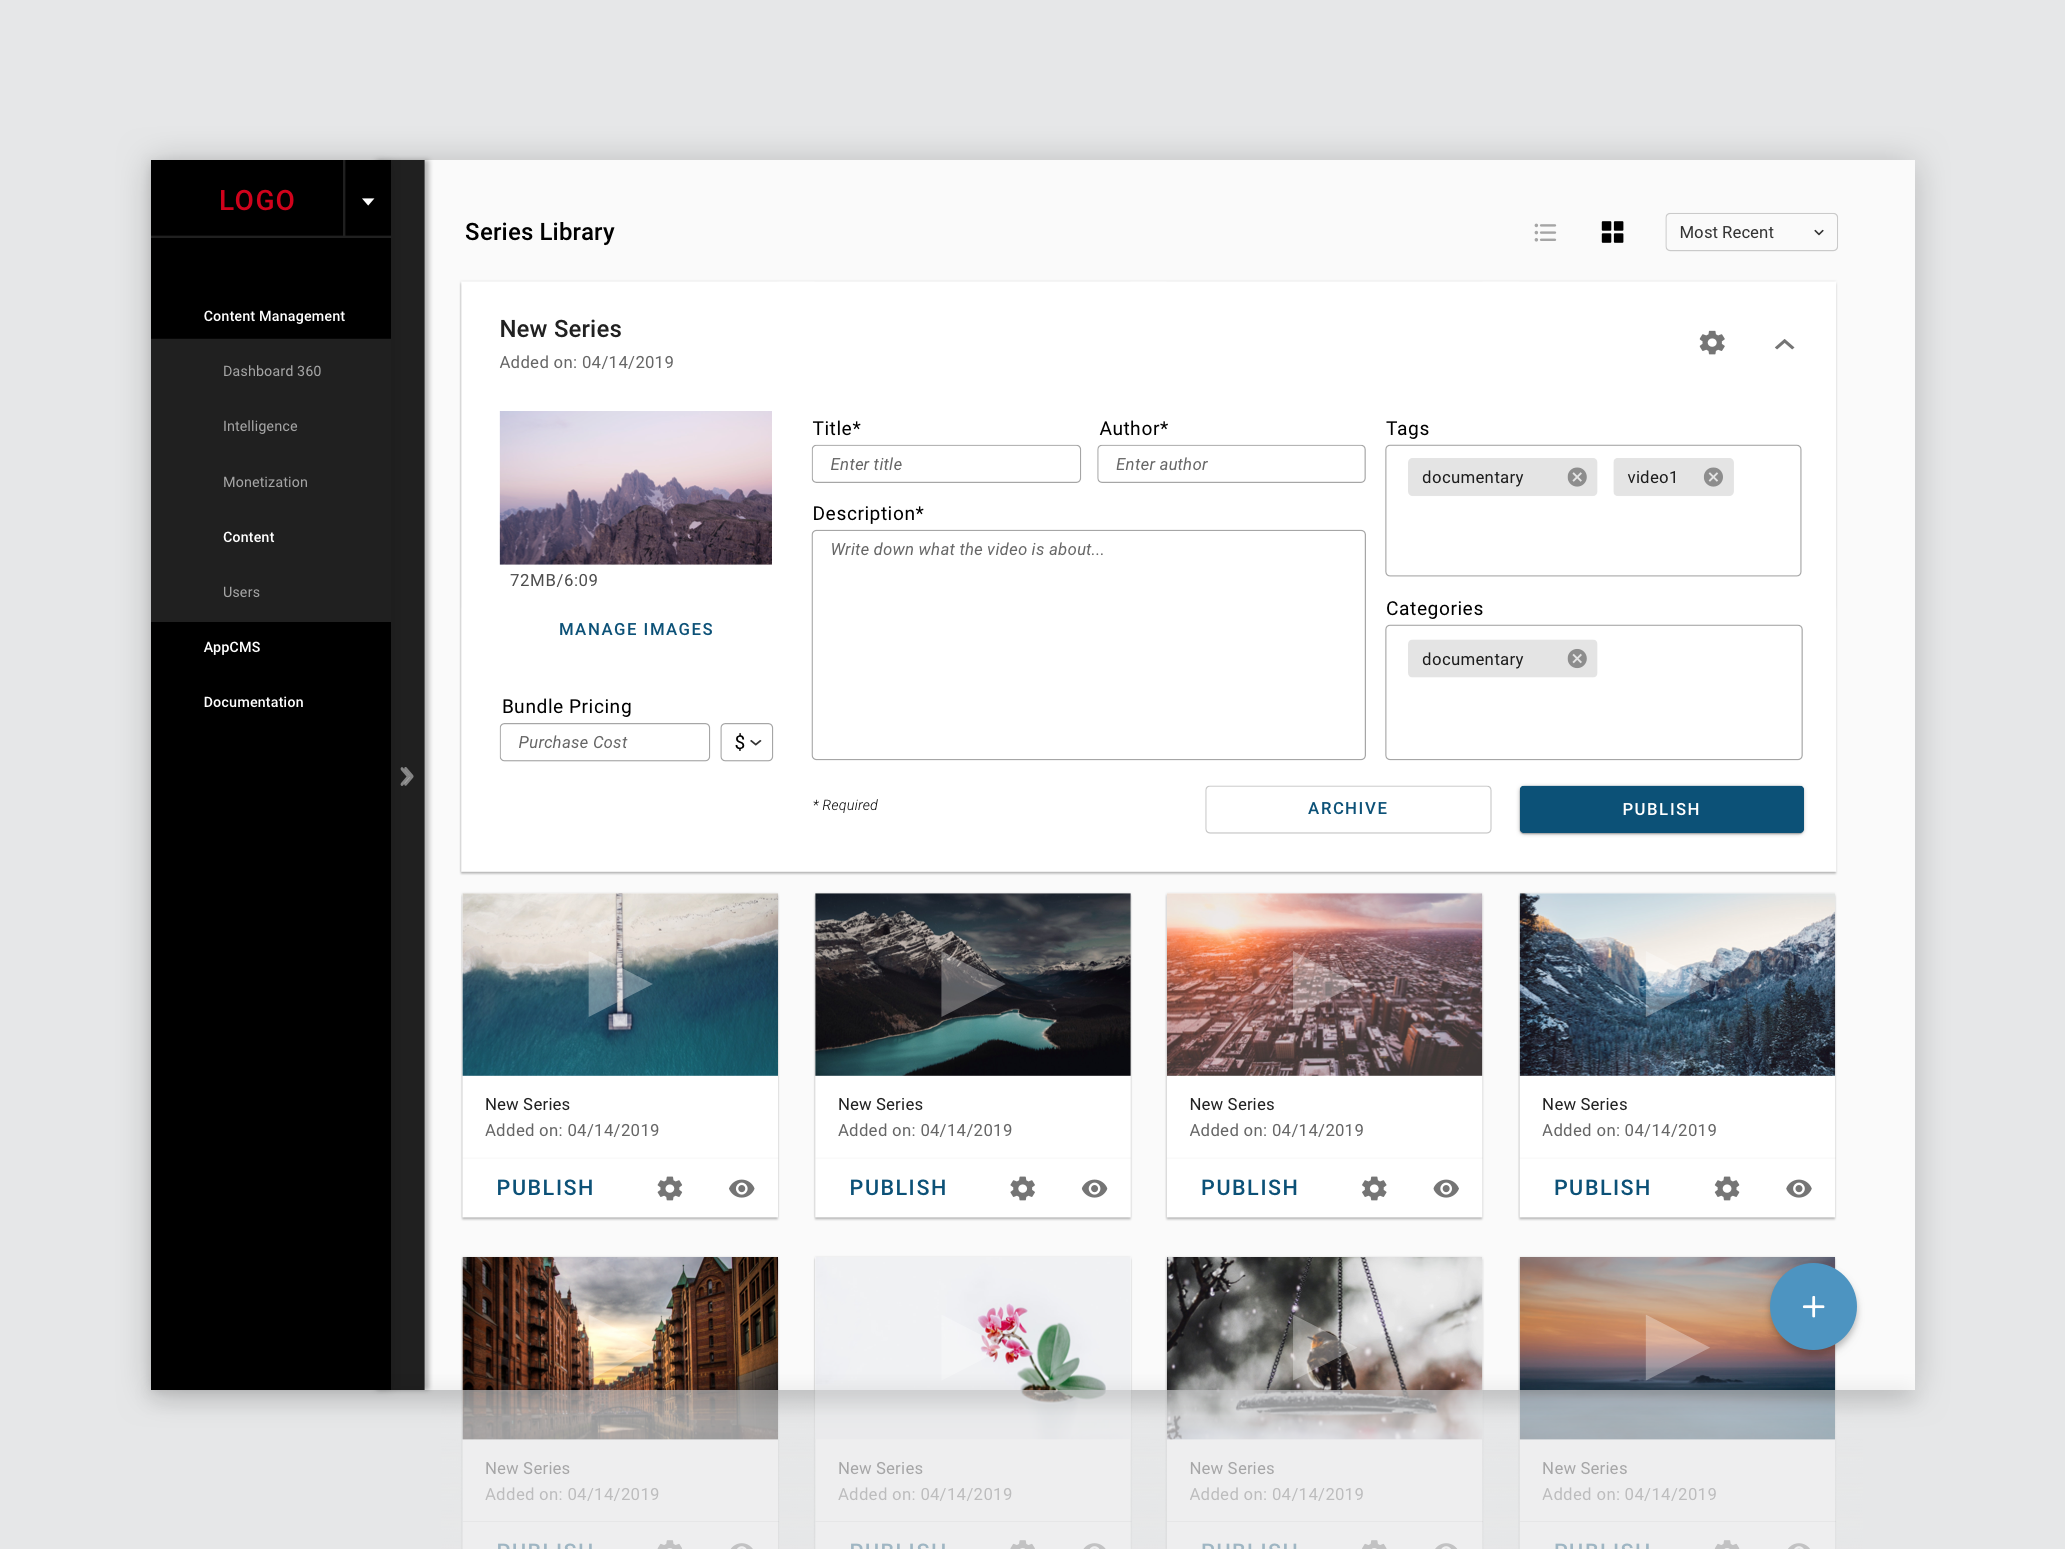
Task: Open settings gear on the ocean pier card
Action: [670, 1188]
